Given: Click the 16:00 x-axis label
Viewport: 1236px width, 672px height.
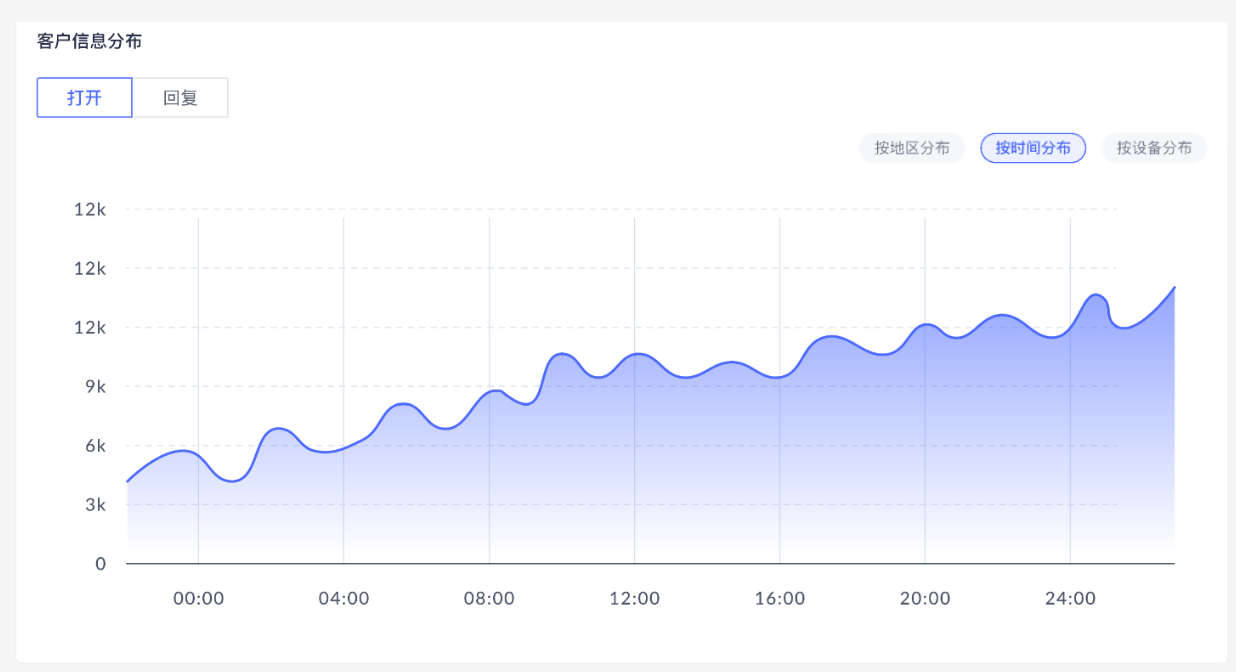Looking at the screenshot, I should (780, 599).
